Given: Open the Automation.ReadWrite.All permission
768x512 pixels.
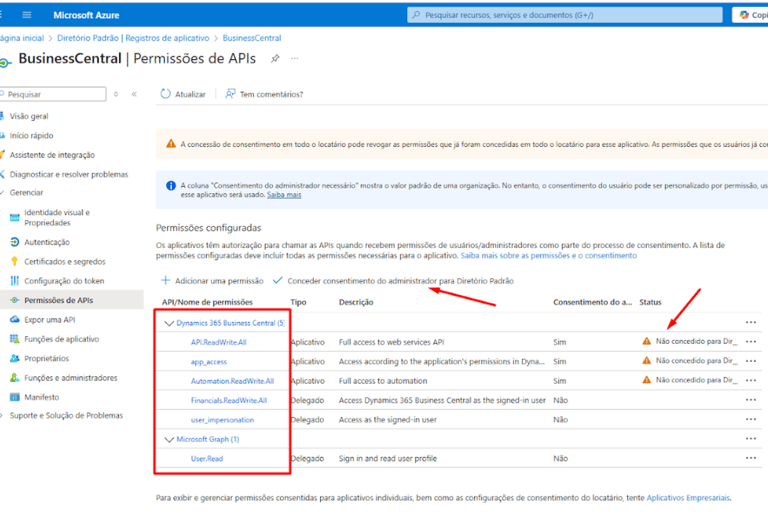Looking at the screenshot, I should coord(232,381).
